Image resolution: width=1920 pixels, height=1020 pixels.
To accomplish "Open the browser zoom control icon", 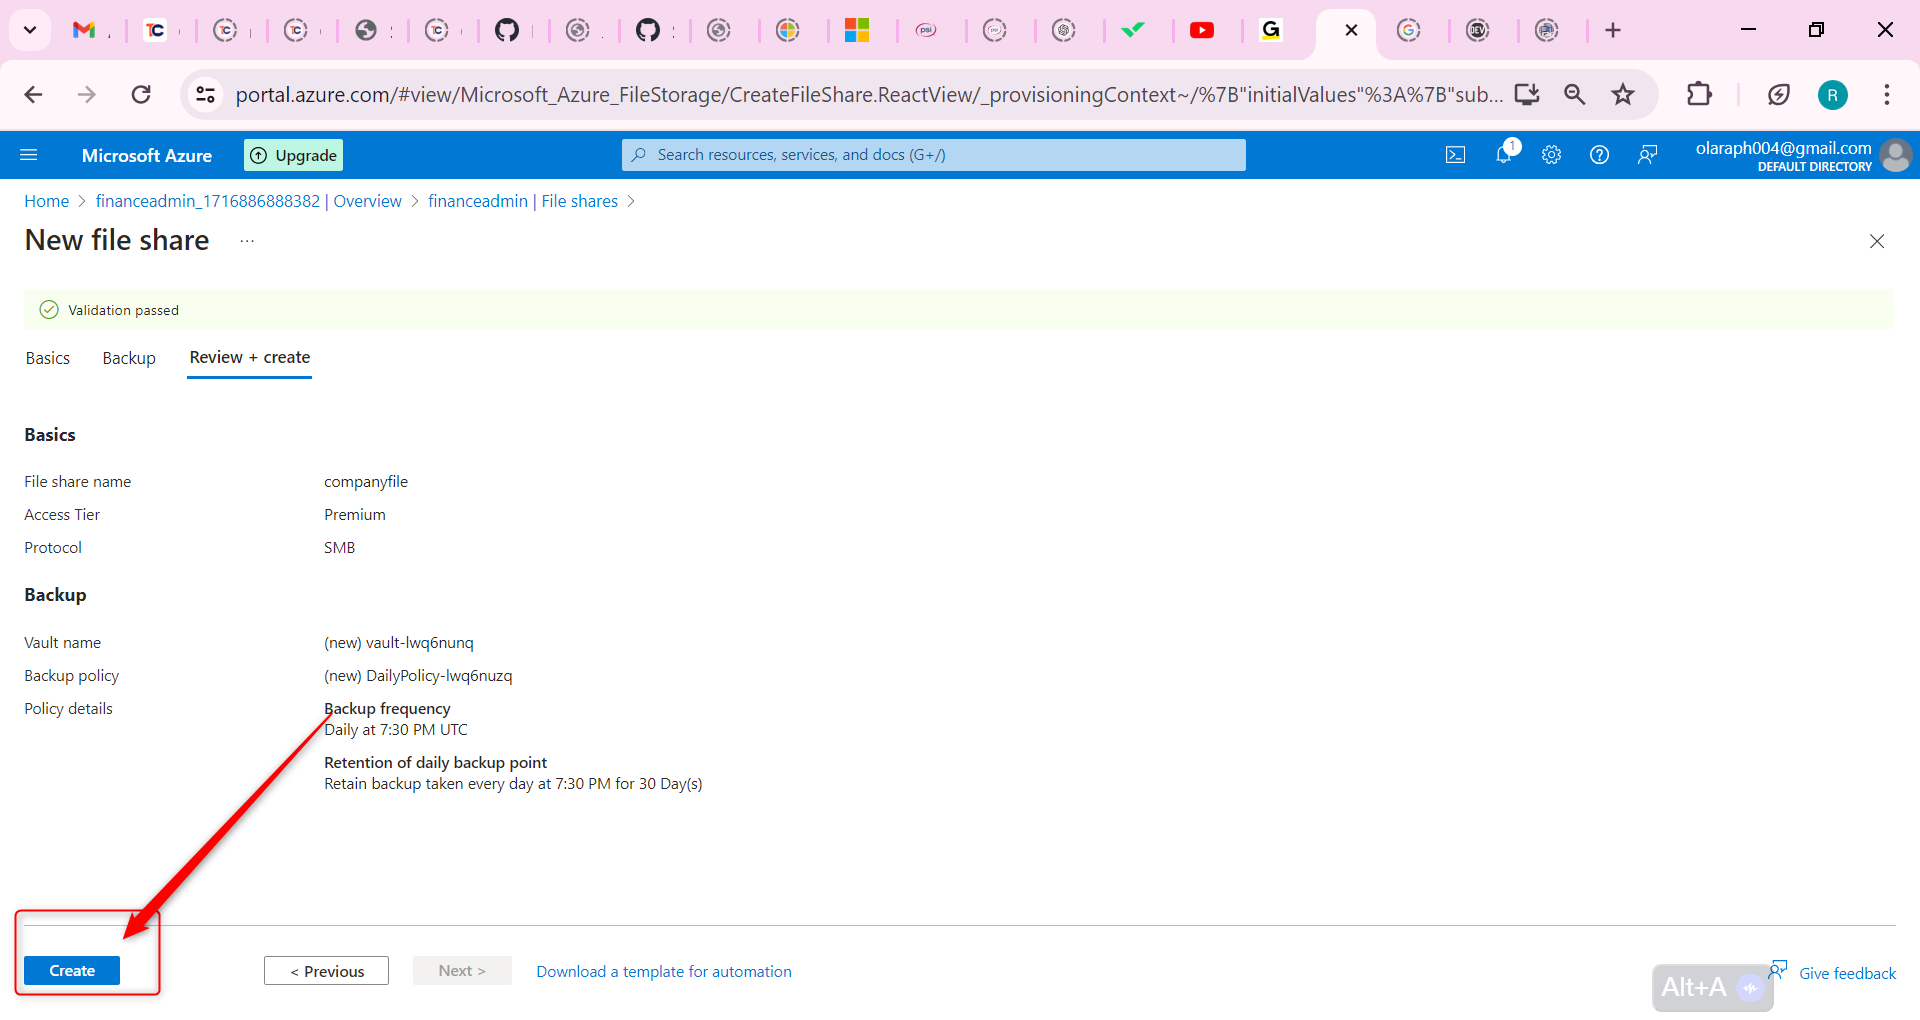I will click(1575, 95).
